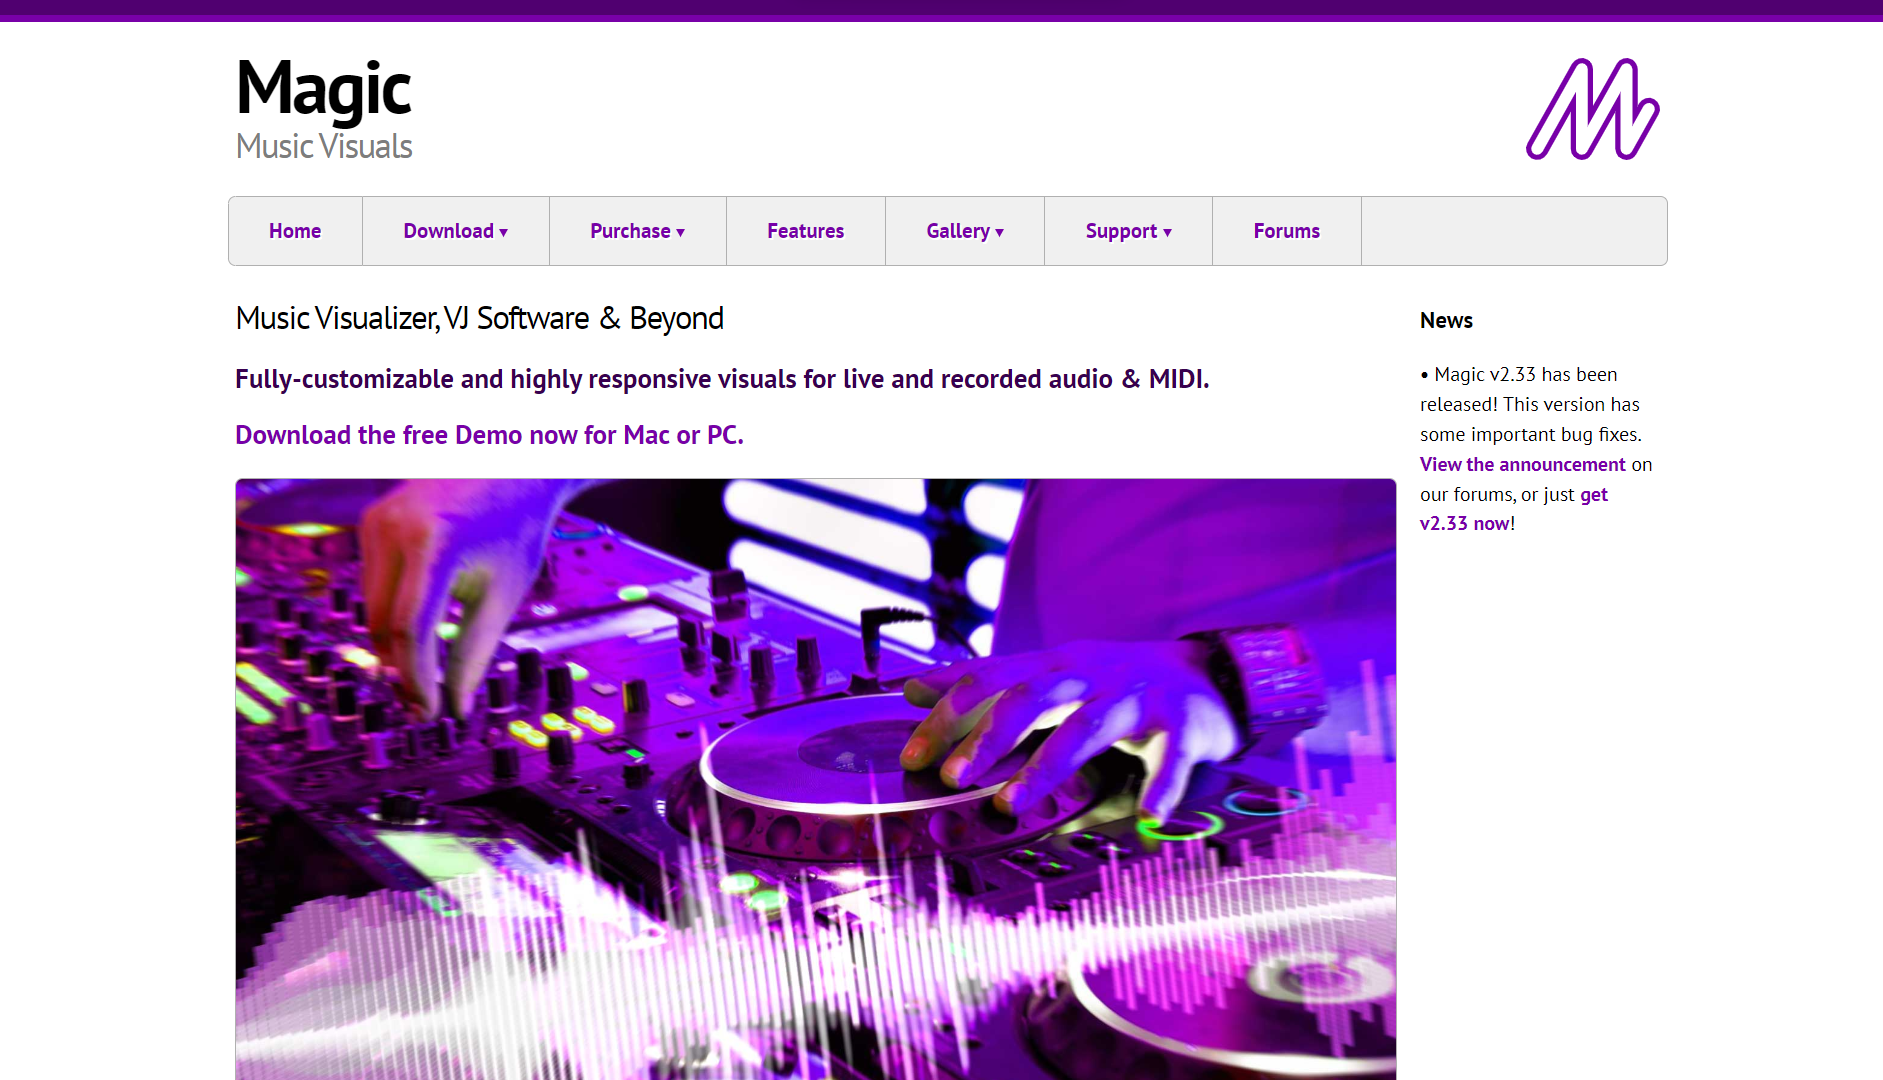
Task: Click the purple M logo icon
Action: (1592, 109)
